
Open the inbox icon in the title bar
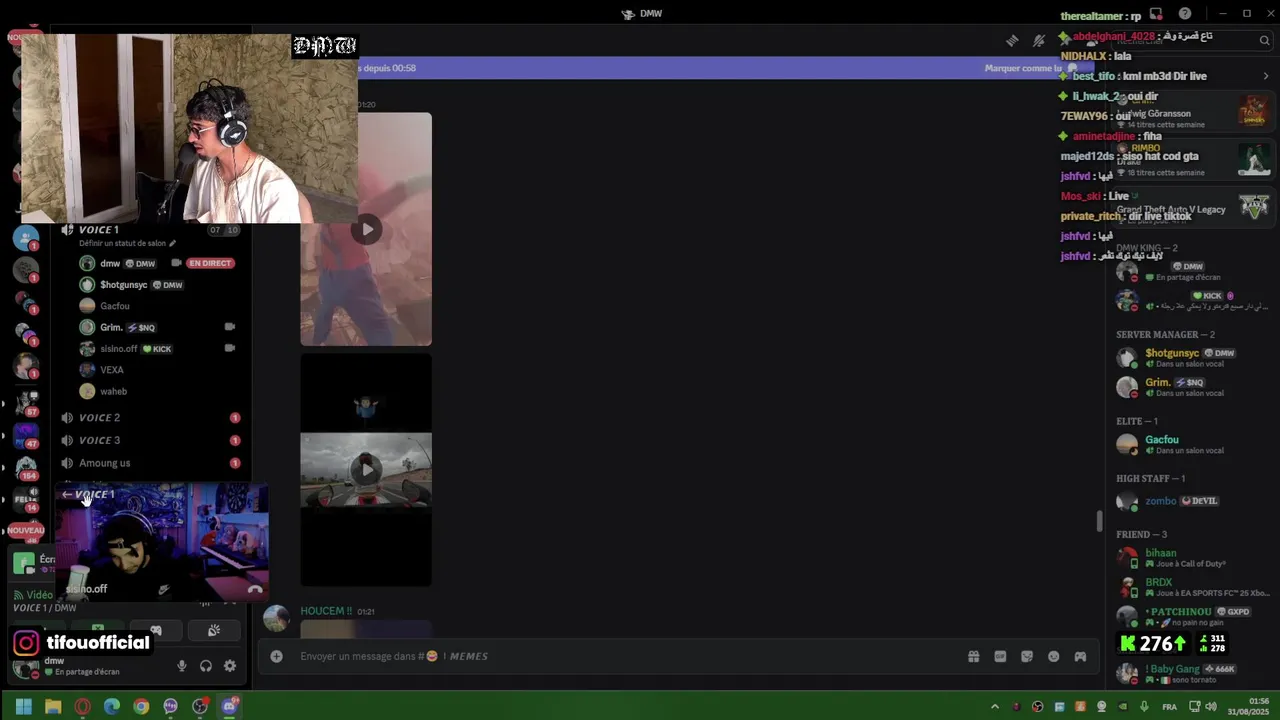[1157, 14]
